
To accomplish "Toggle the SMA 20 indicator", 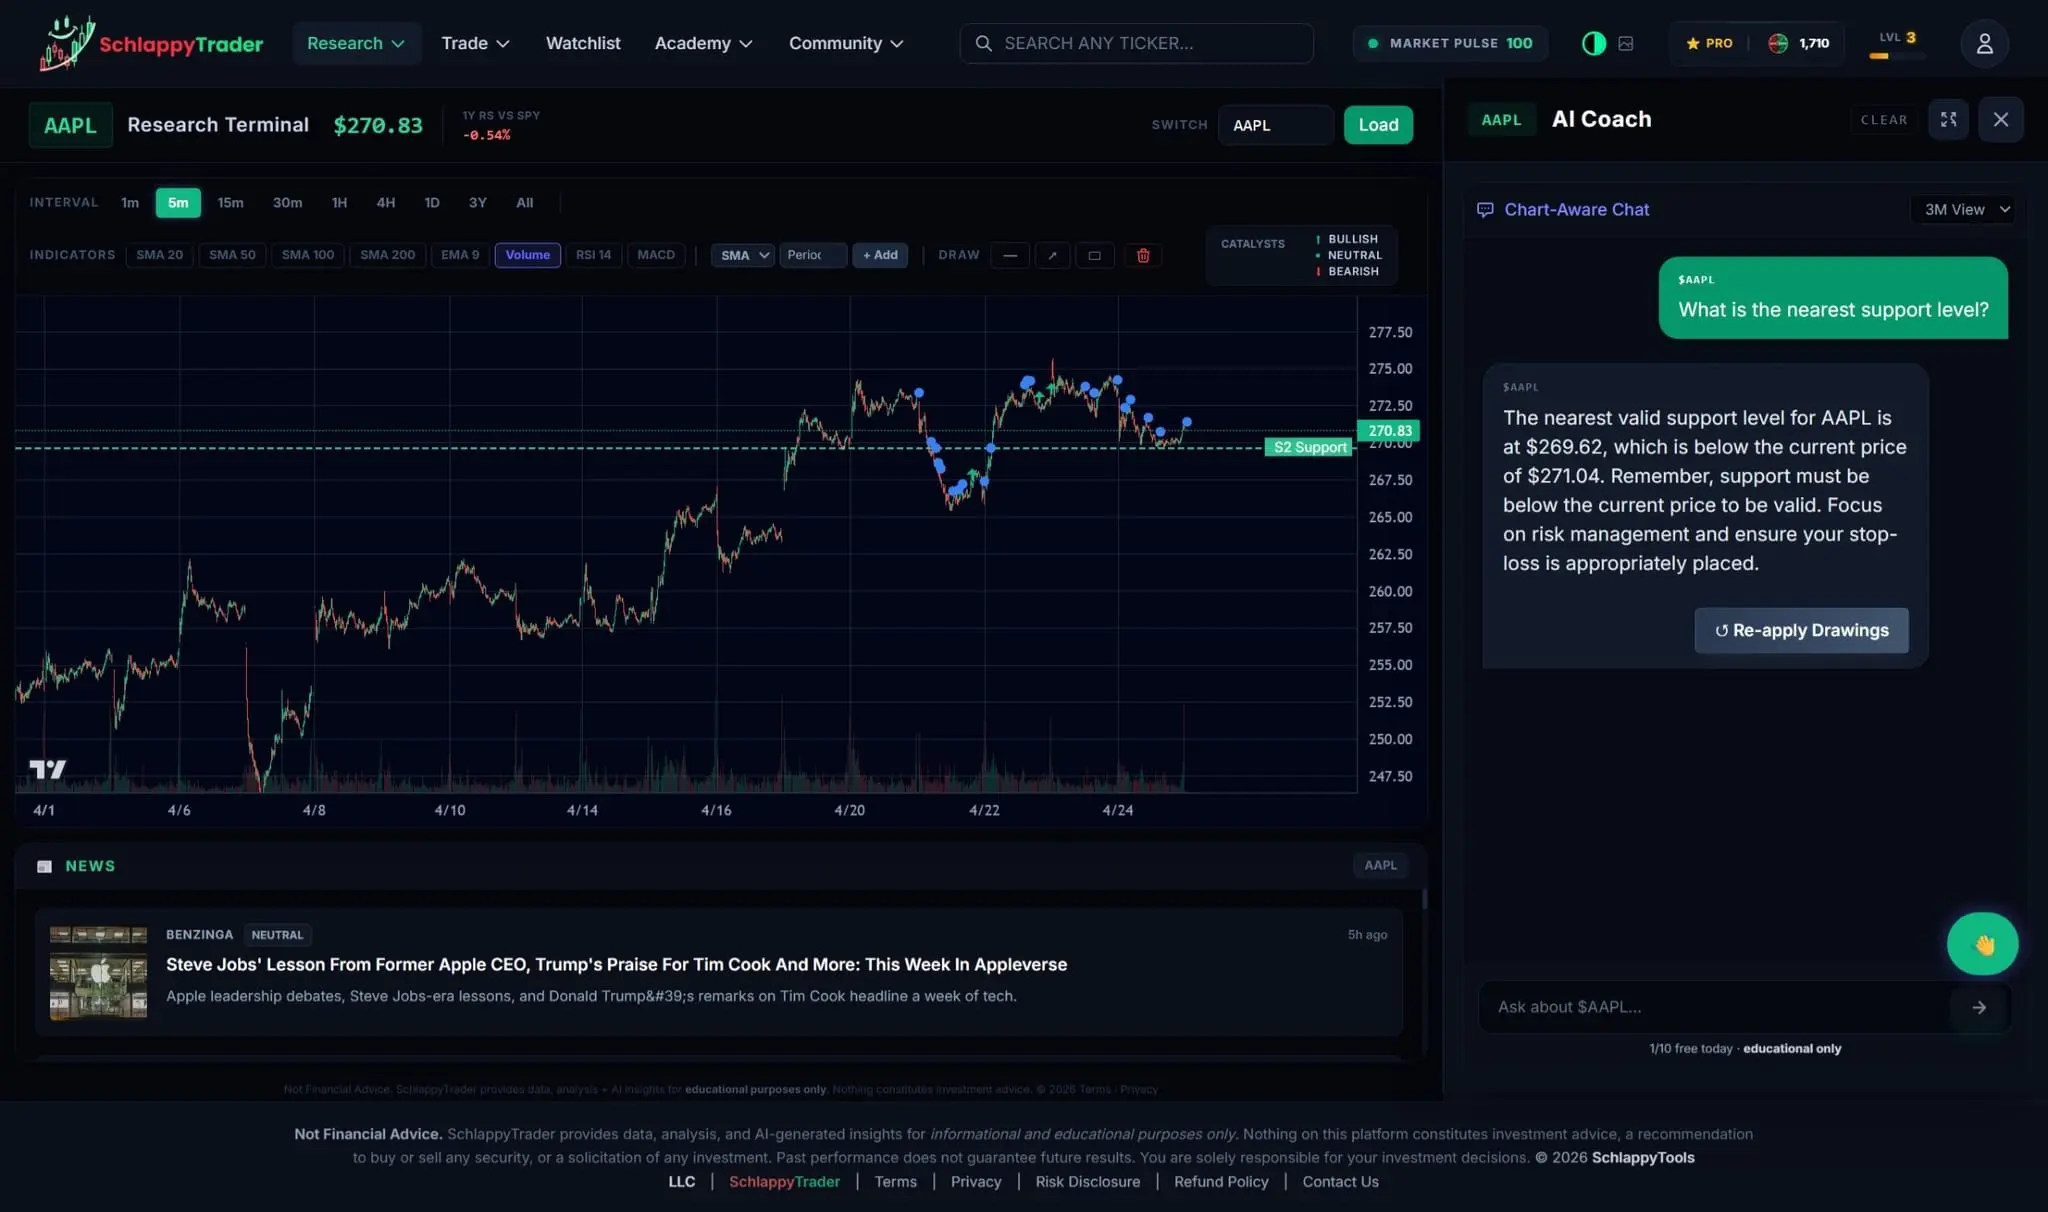I will 160,255.
